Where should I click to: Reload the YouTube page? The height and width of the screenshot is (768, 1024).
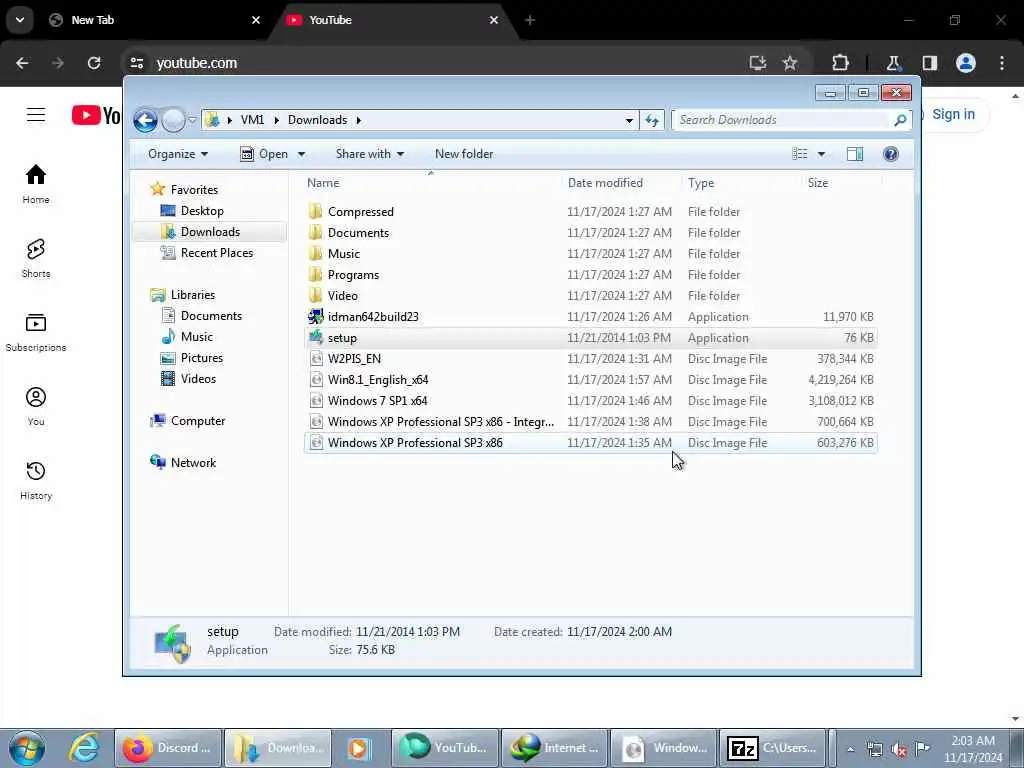click(x=94, y=63)
